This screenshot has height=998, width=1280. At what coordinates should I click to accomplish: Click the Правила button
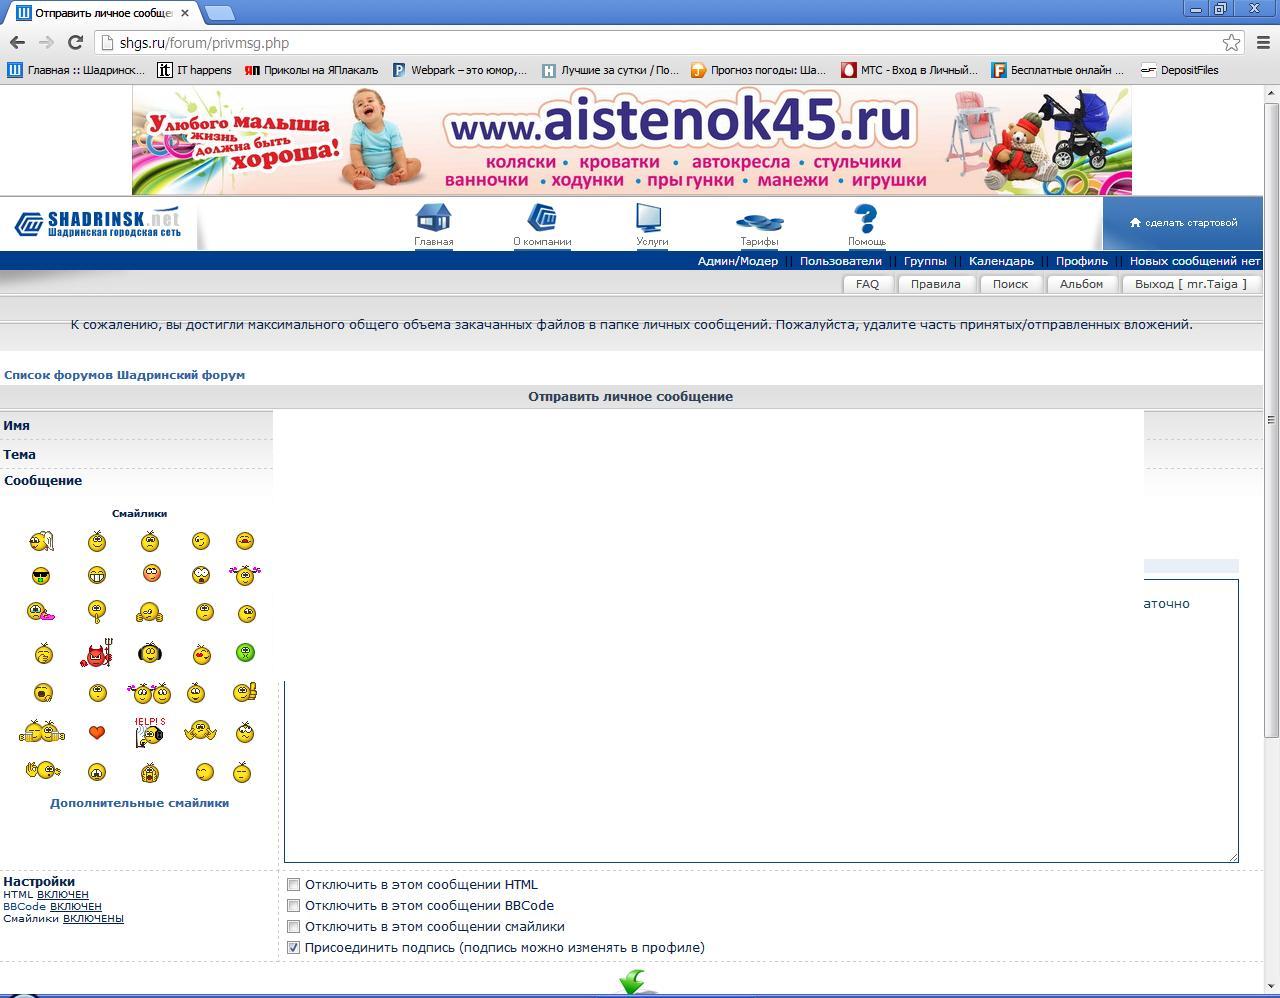tap(936, 284)
